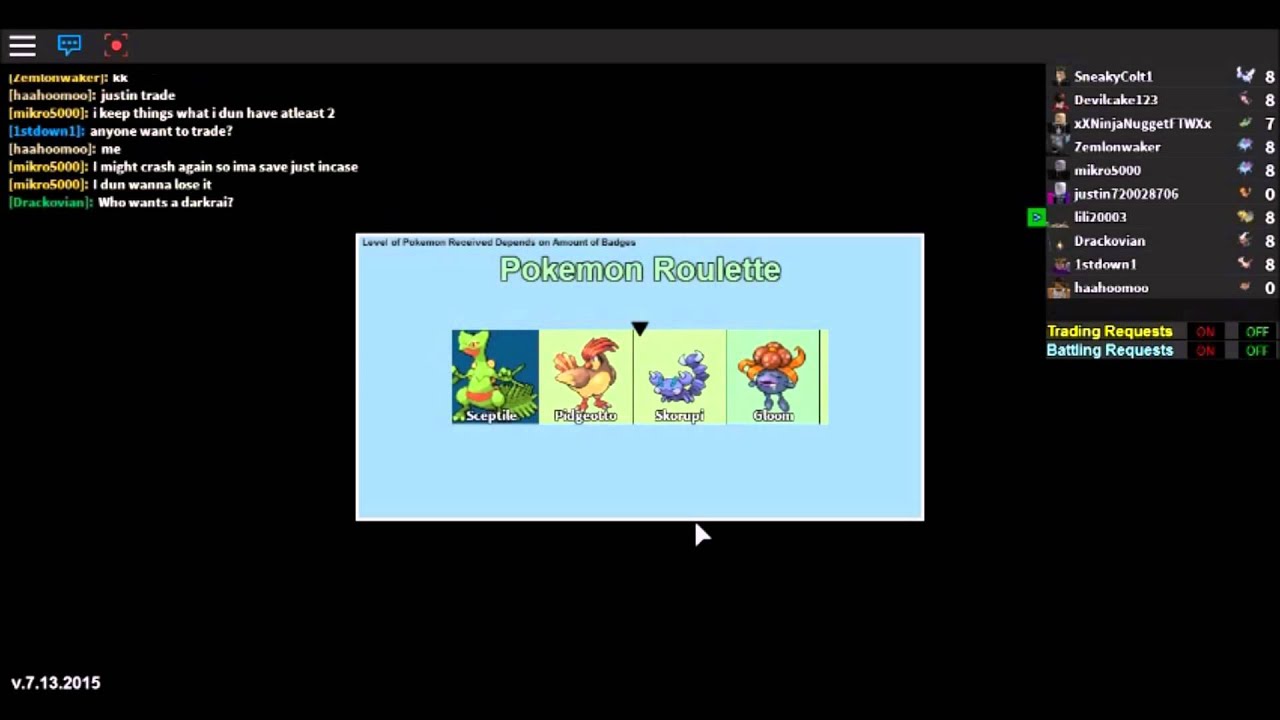The height and width of the screenshot is (720, 1280).
Task: Click lili20003's badge icon
Action: coord(1245,216)
